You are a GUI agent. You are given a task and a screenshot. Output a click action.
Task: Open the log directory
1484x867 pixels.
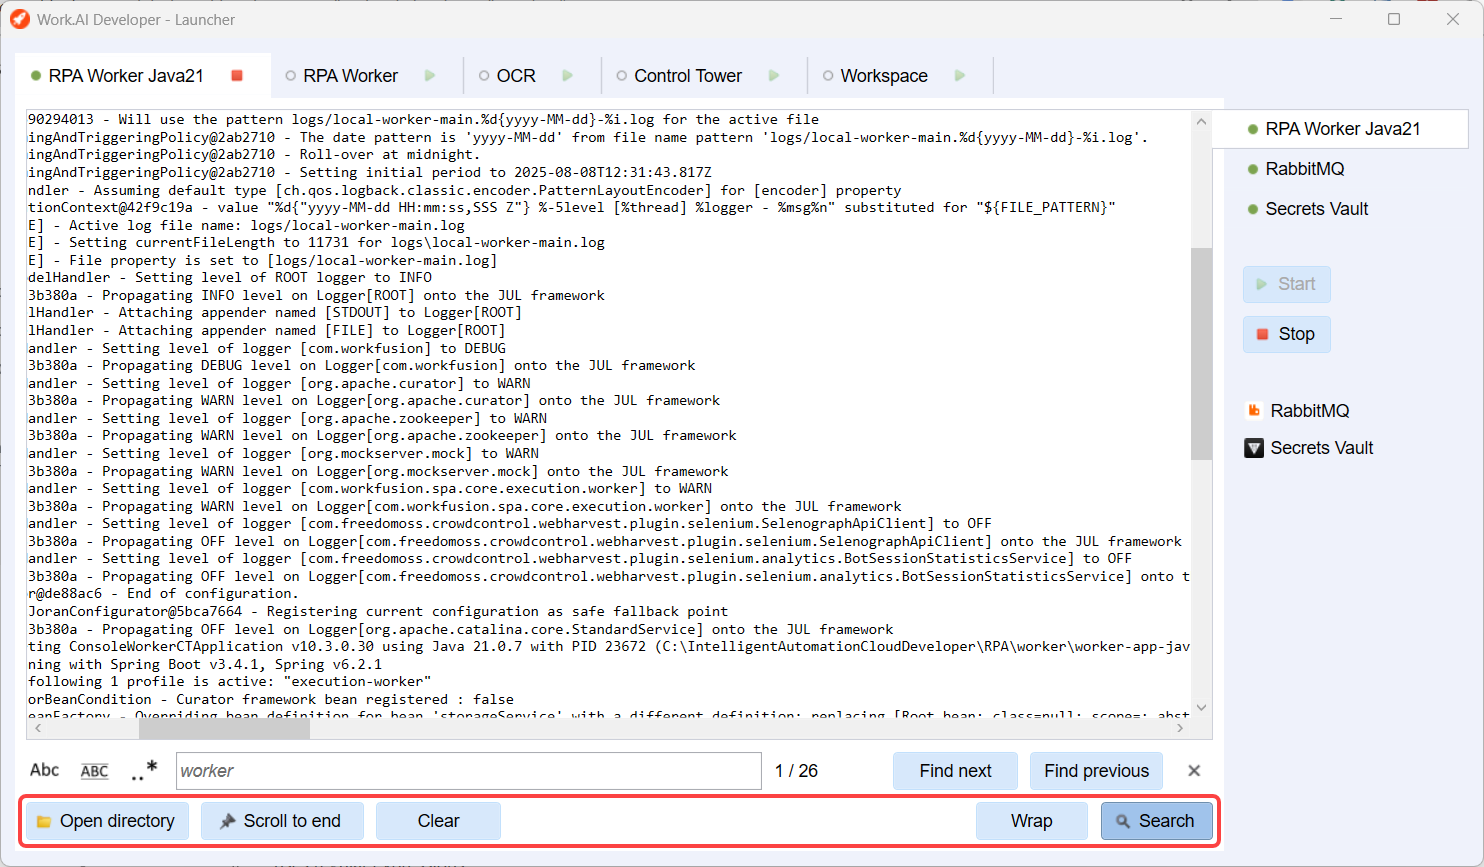[x=107, y=821]
